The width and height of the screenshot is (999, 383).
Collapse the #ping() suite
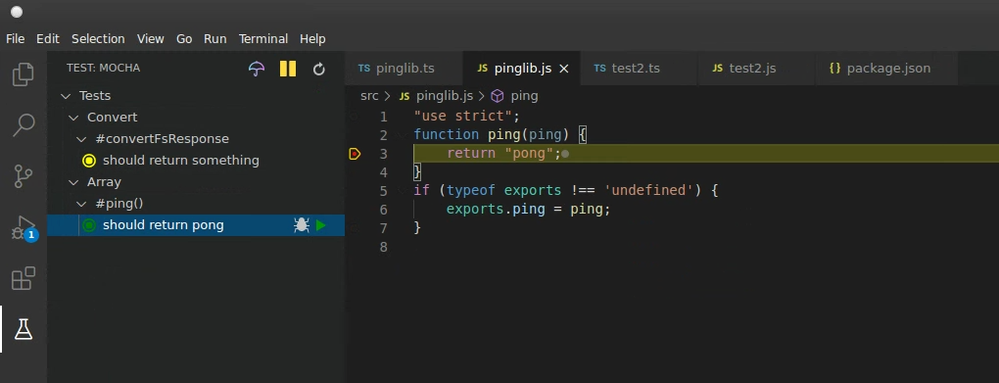click(81, 204)
